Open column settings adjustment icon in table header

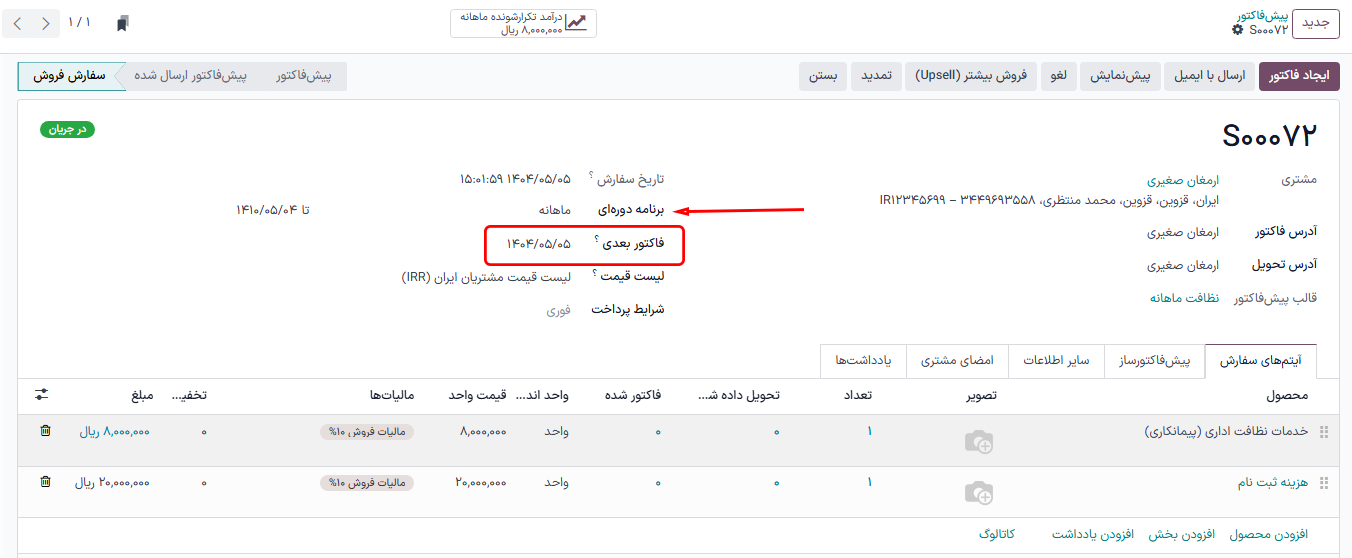point(41,395)
